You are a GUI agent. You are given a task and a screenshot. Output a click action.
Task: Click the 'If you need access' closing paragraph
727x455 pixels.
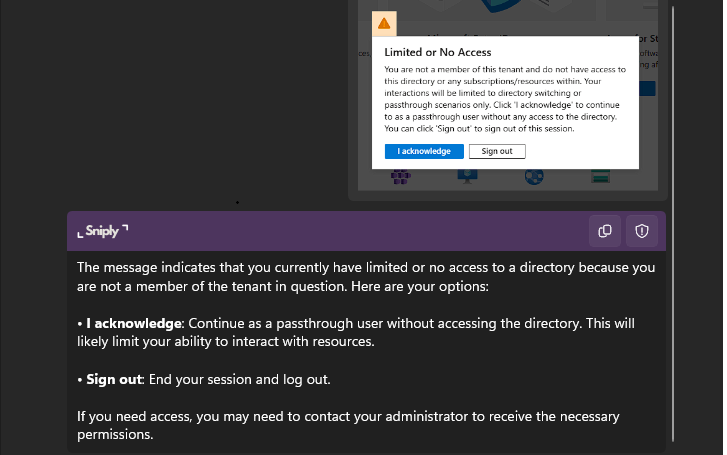click(x=348, y=425)
